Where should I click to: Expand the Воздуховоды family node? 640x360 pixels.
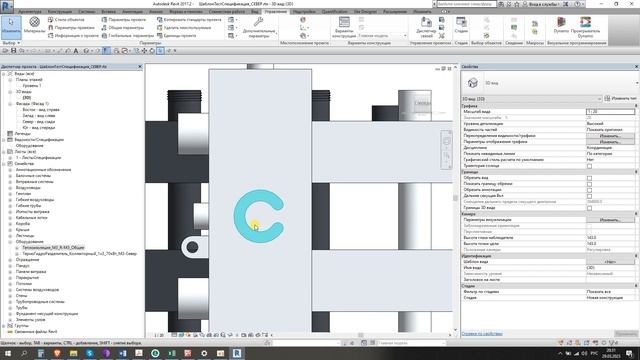pyautogui.click(x=10, y=188)
